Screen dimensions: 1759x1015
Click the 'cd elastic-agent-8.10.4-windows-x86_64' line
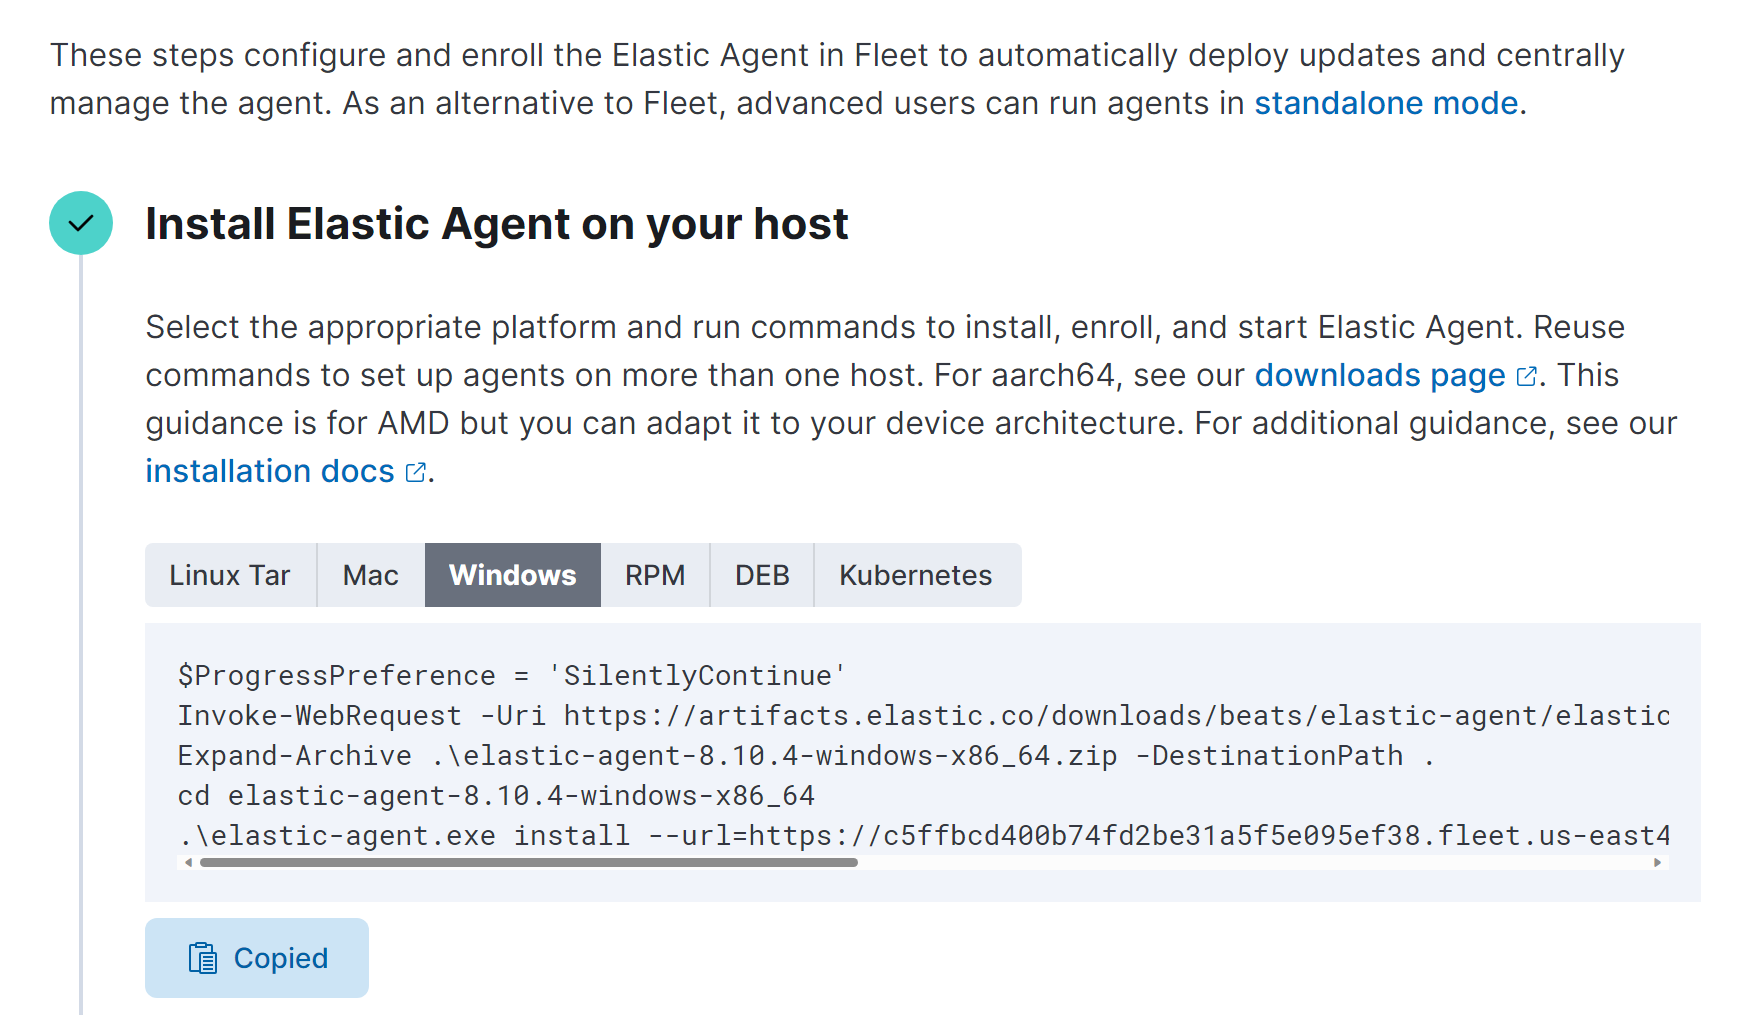tap(496, 796)
